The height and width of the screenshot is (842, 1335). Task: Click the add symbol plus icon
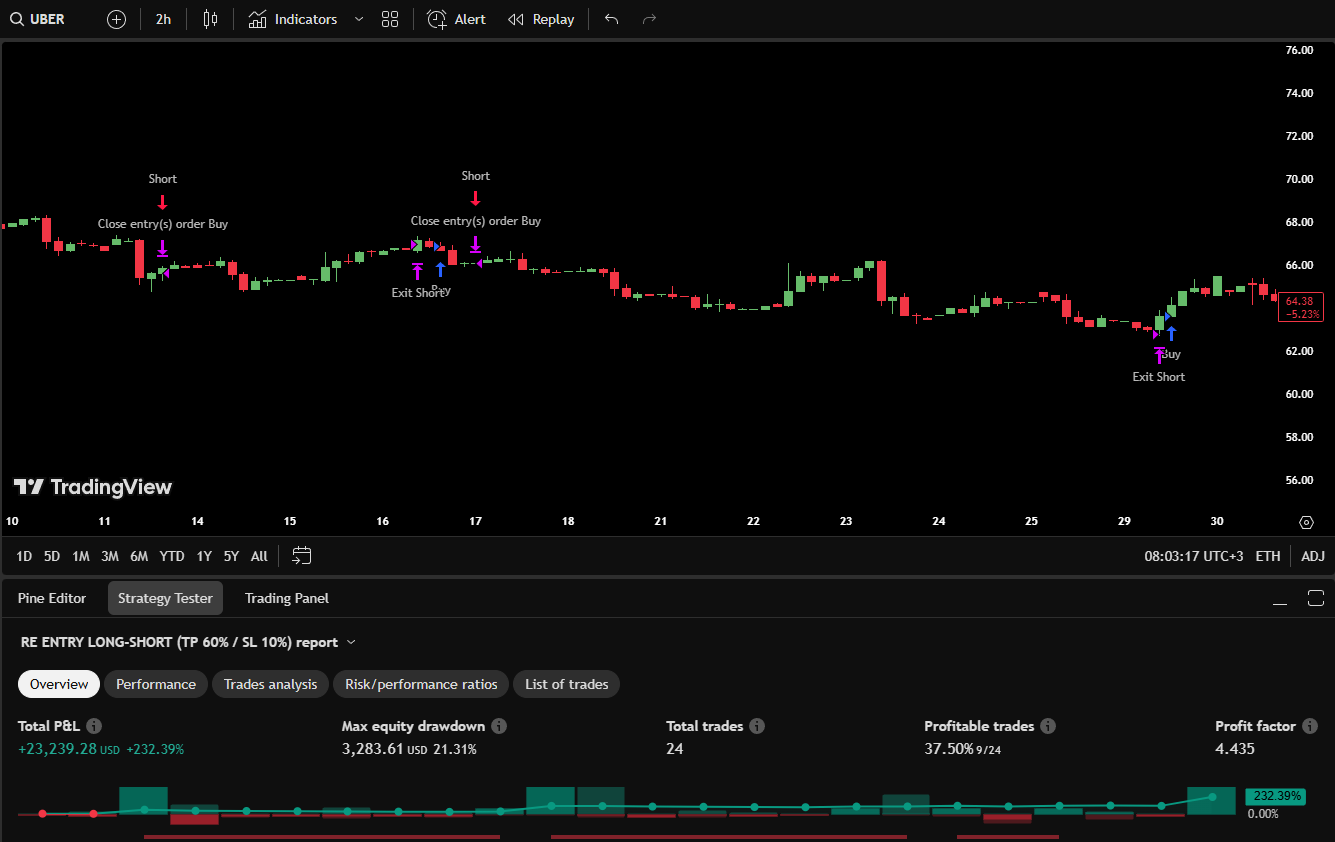pyautogui.click(x=116, y=19)
